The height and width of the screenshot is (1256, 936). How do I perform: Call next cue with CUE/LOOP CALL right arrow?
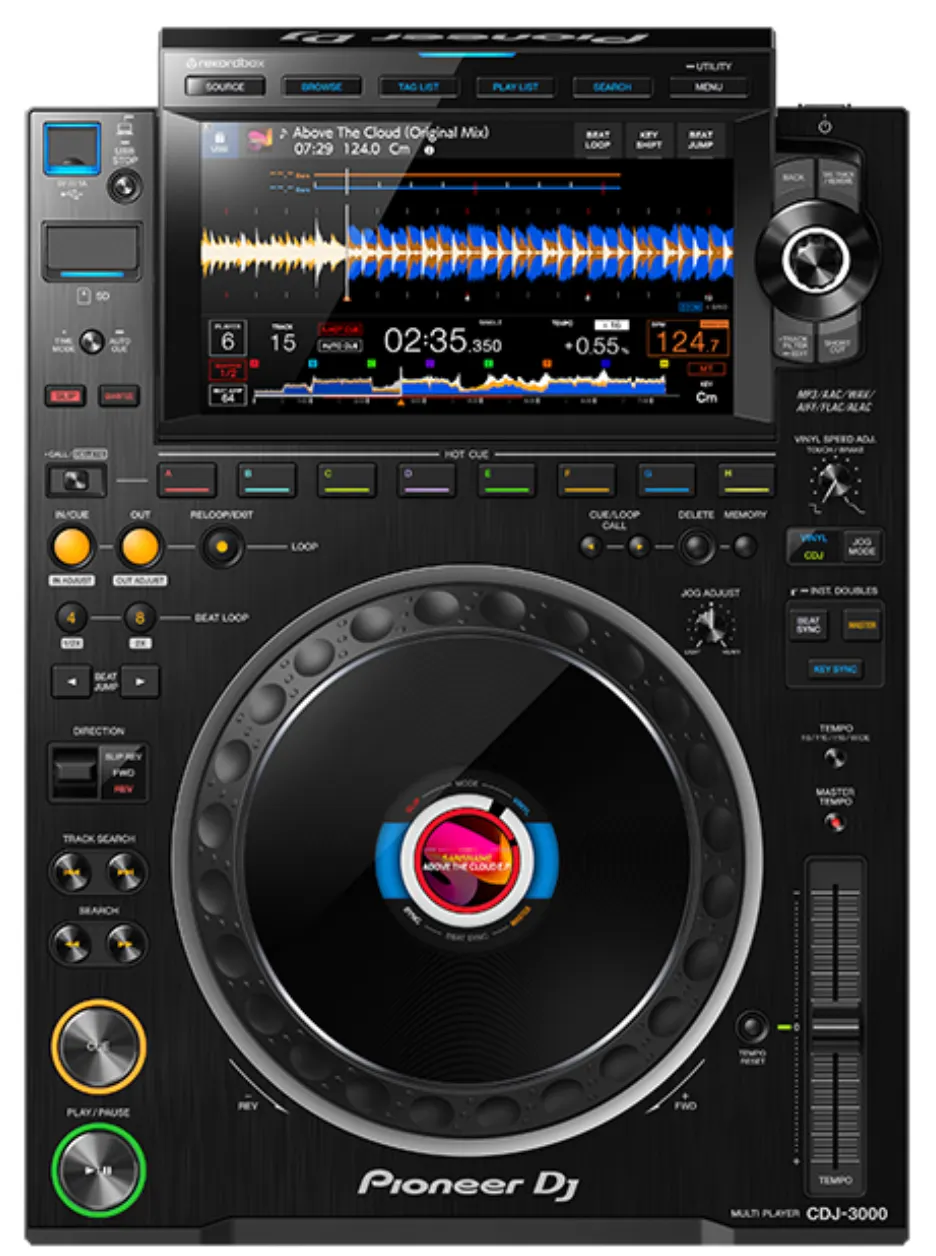coord(638,546)
